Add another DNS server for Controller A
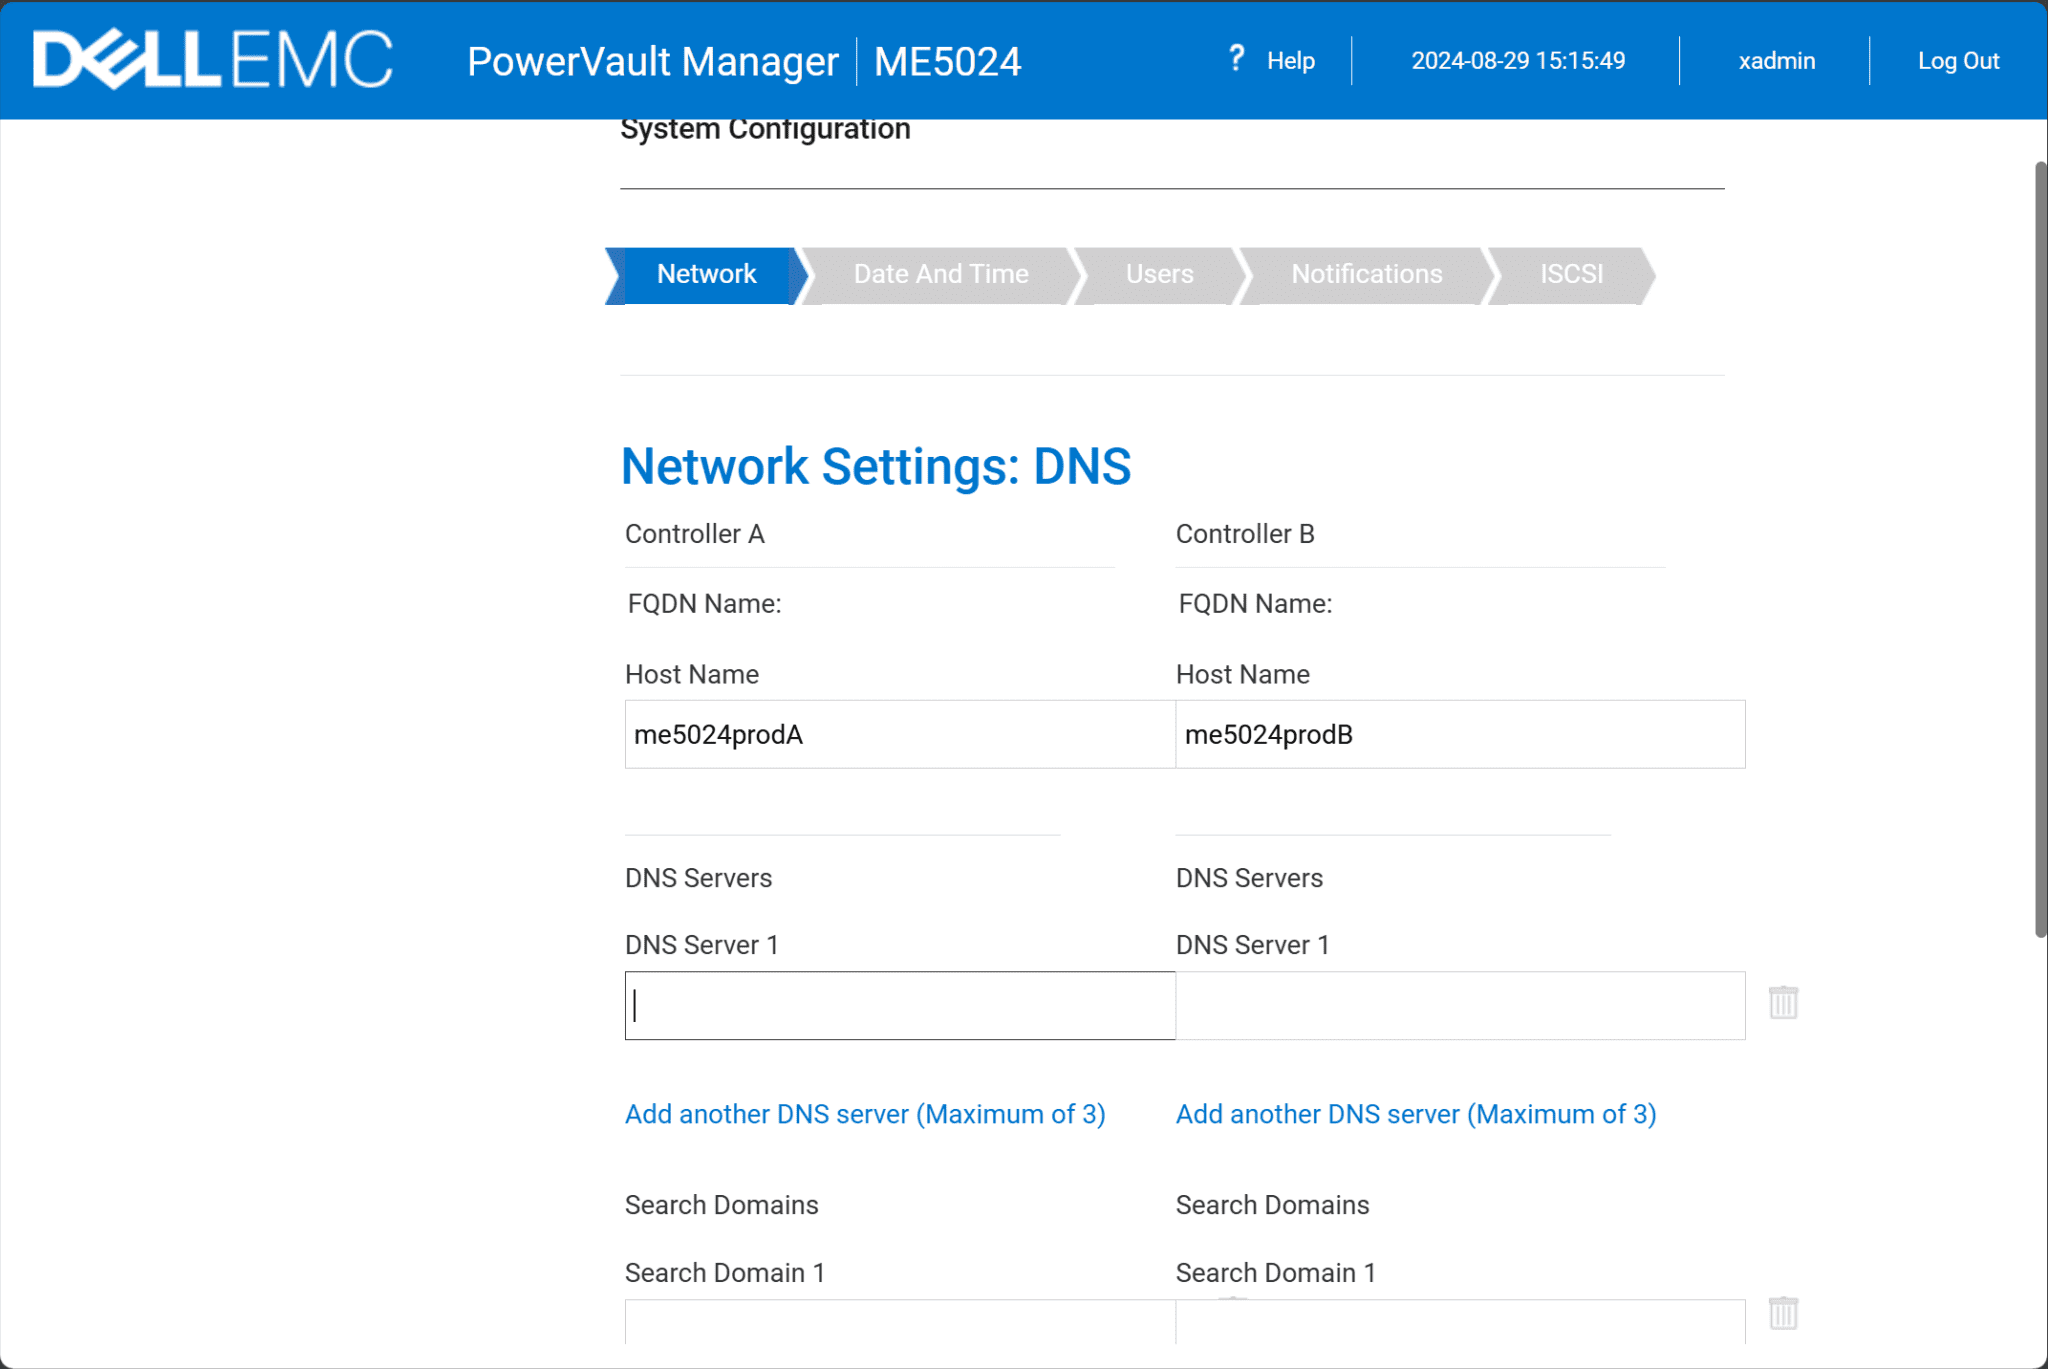2048x1369 pixels. (x=865, y=1114)
